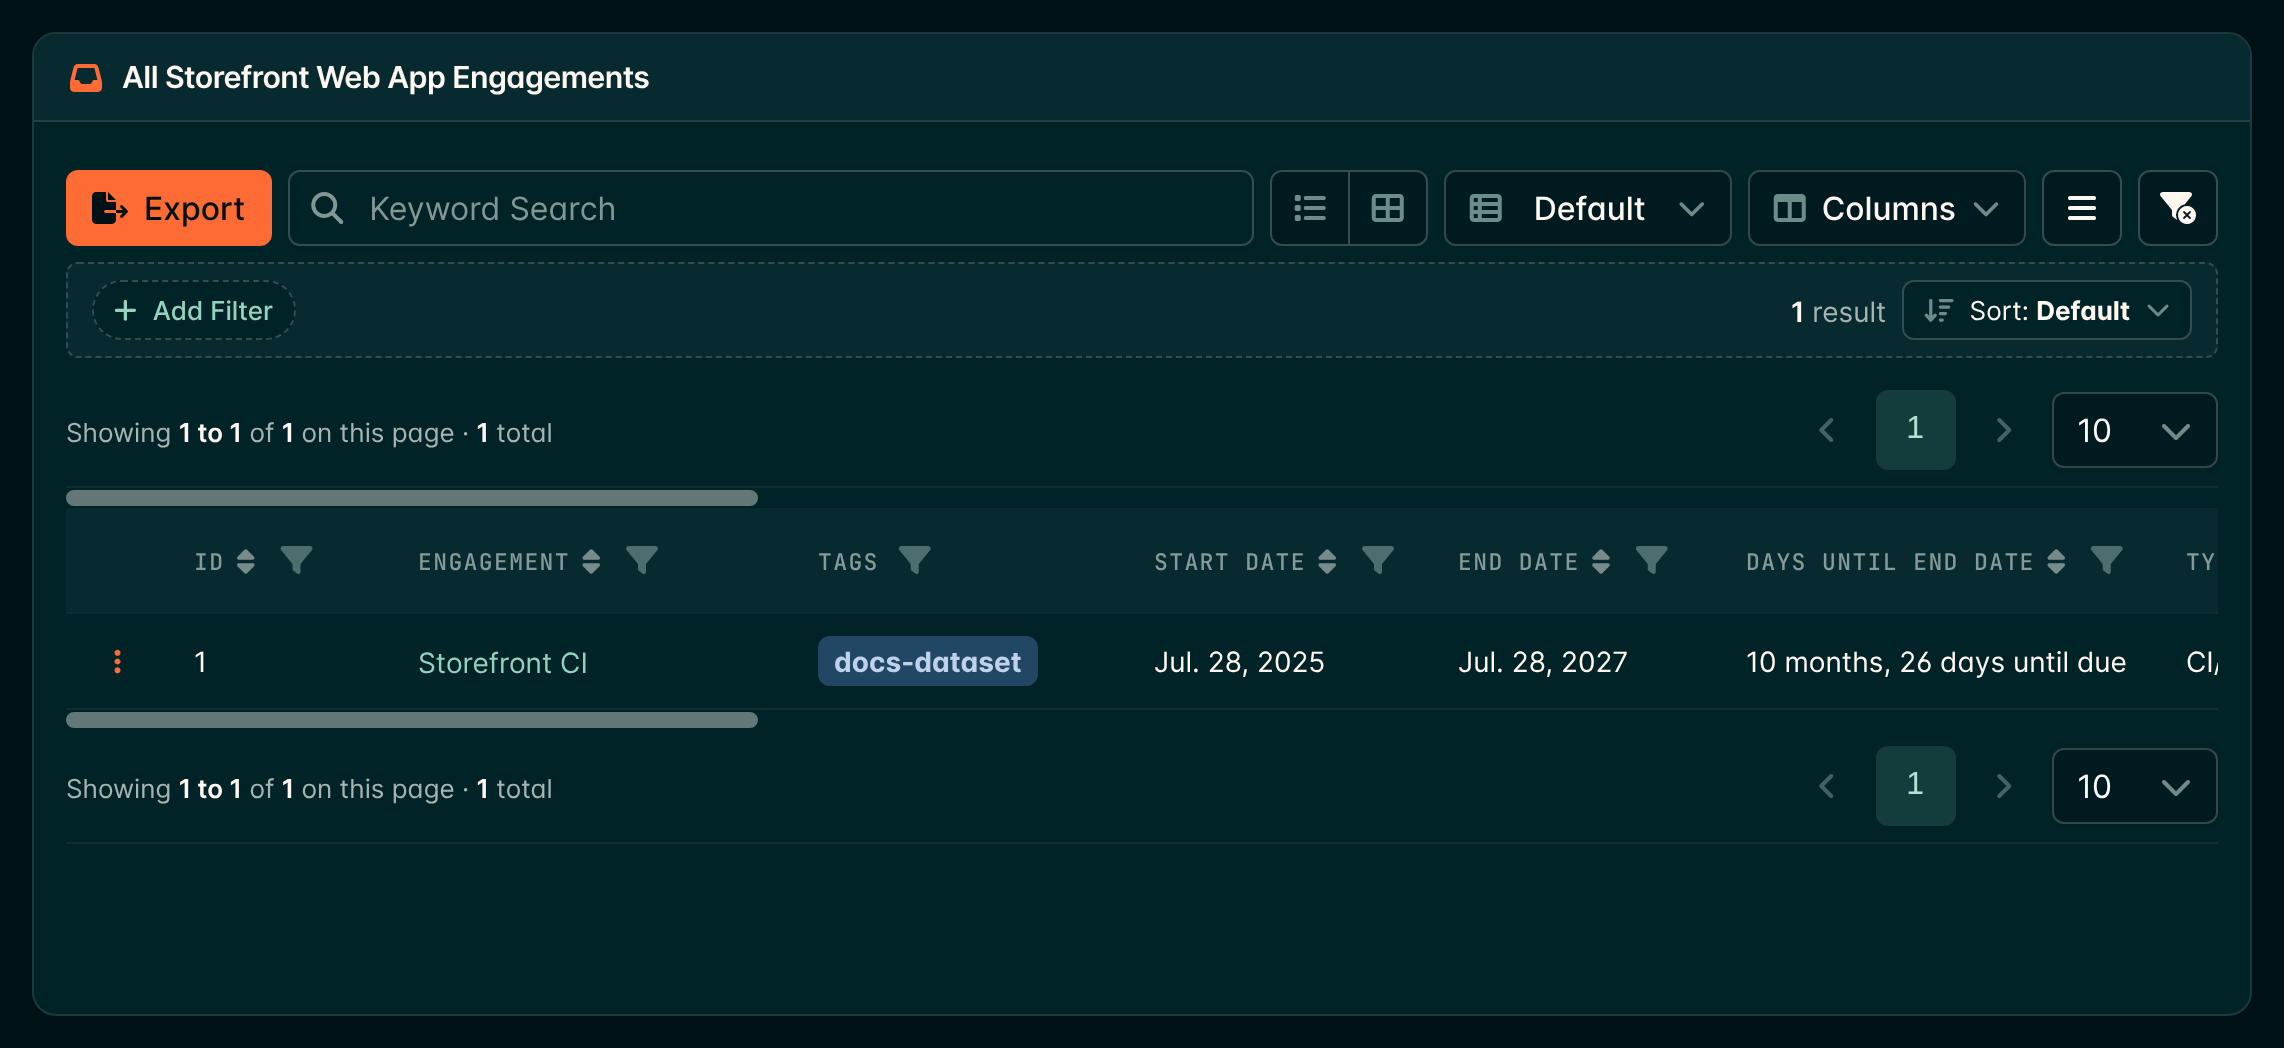Viewport: 2284px width, 1048px height.
Task: Click the bottom horizontal scrollbar
Action: pos(412,720)
